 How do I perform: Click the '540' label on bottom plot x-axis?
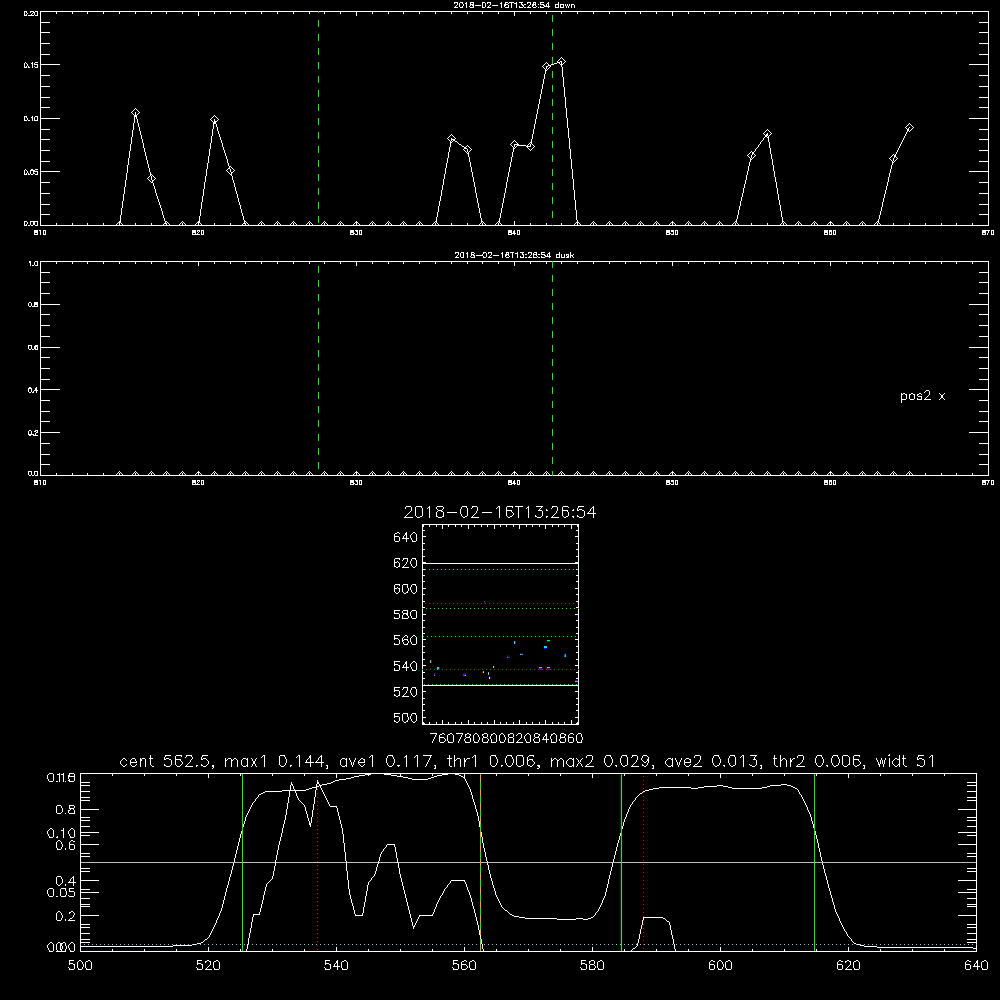tap(336, 966)
